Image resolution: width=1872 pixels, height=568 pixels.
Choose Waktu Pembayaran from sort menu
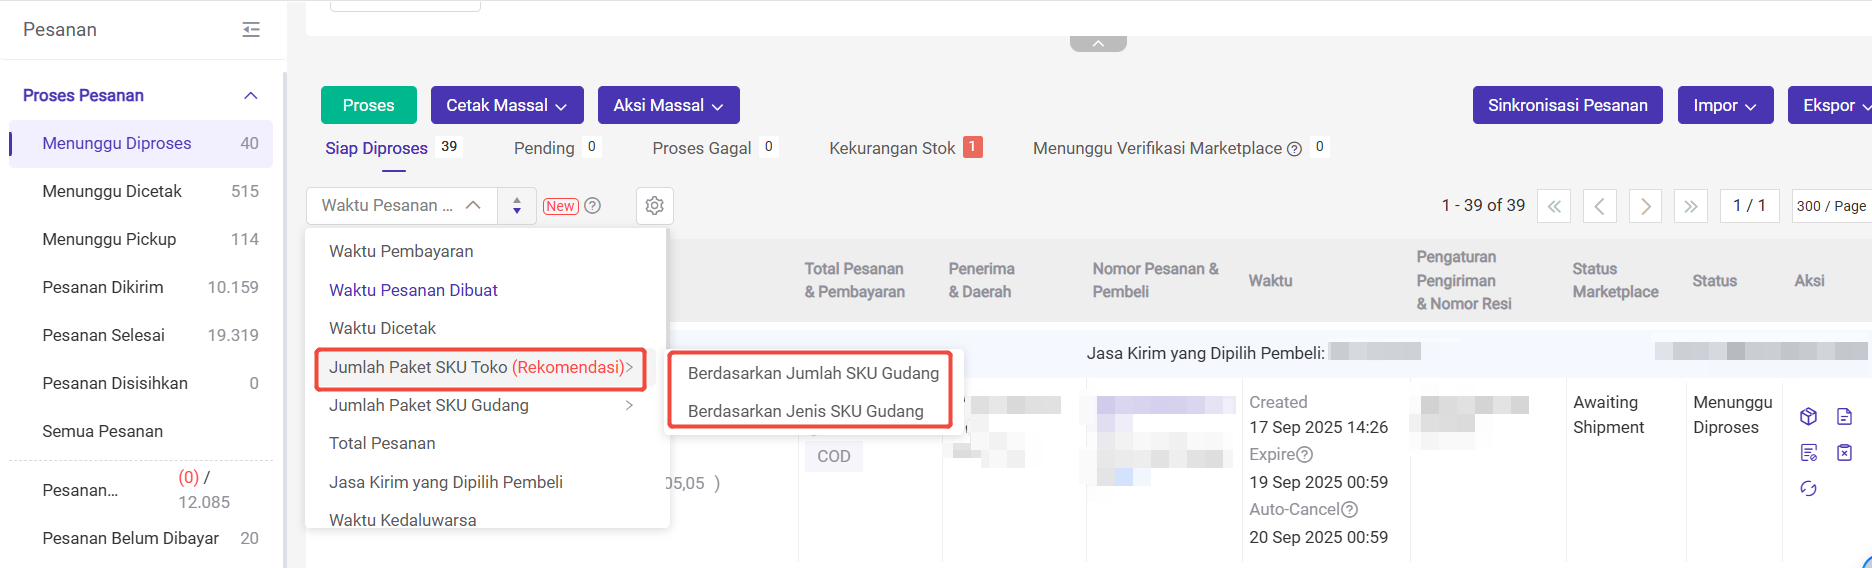pyautogui.click(x=401, y=251)
